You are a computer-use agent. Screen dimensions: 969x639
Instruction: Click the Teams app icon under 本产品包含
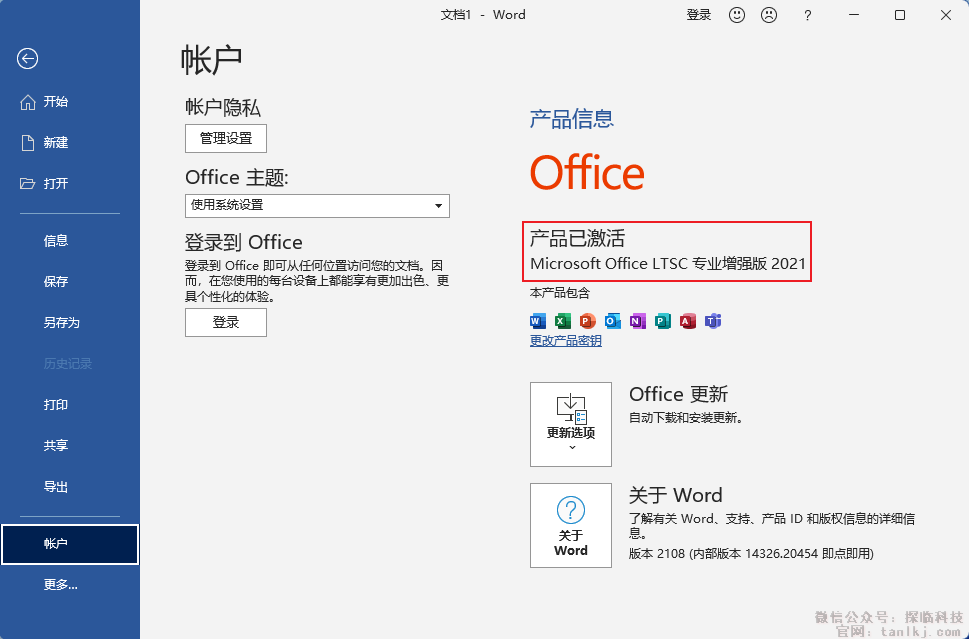[x=713, y=321]
